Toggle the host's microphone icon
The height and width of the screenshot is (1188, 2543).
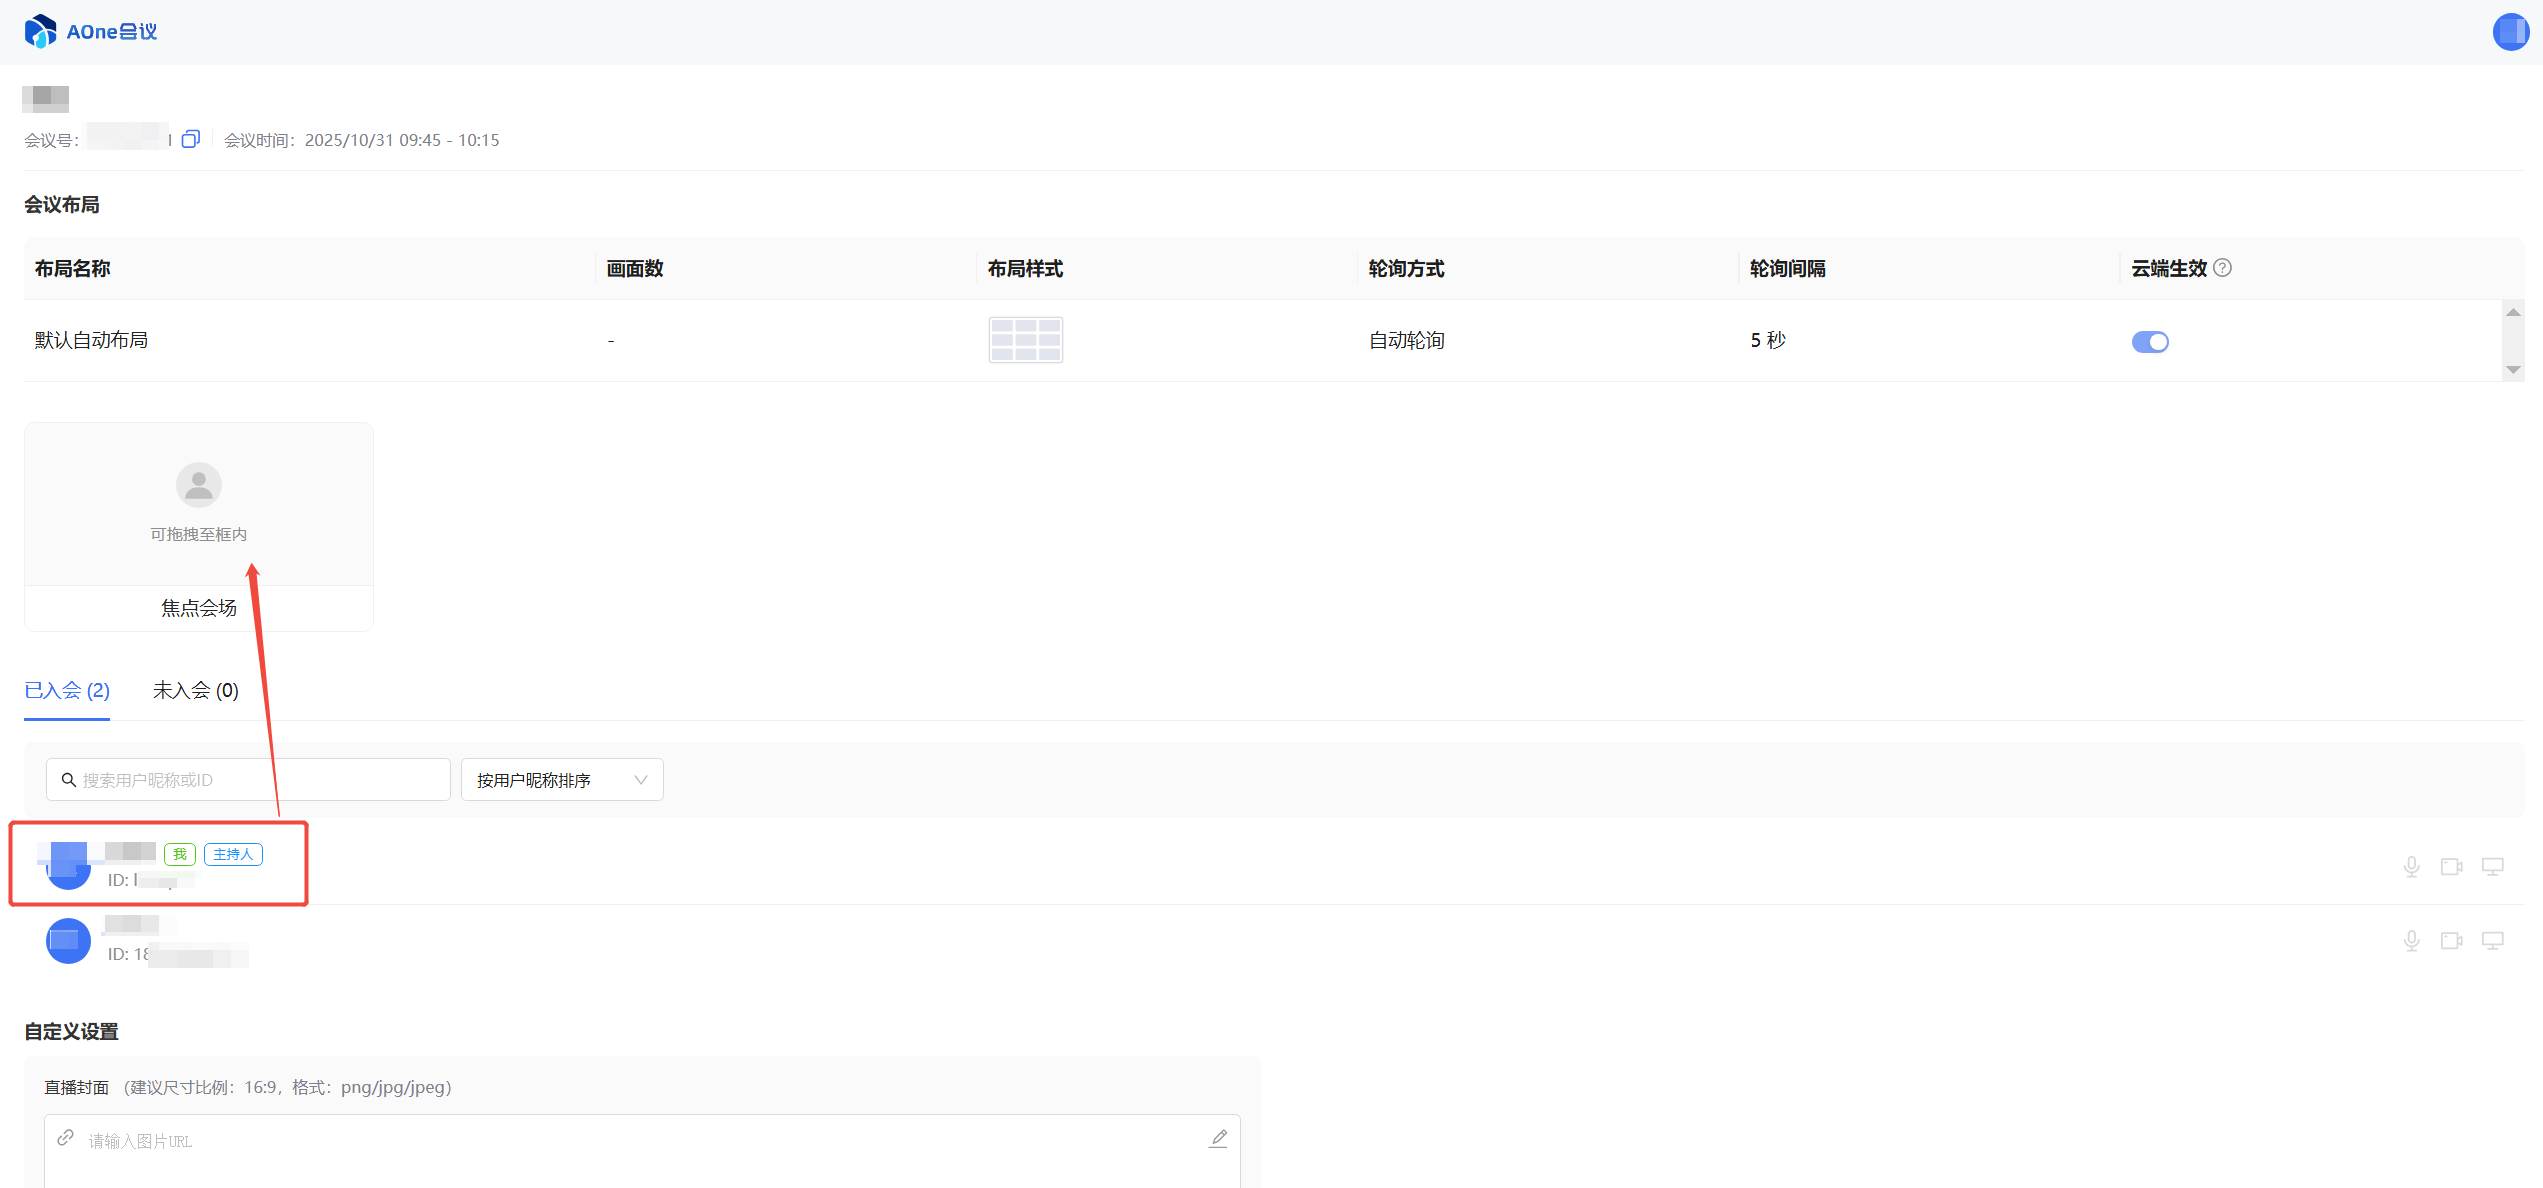2411,867
